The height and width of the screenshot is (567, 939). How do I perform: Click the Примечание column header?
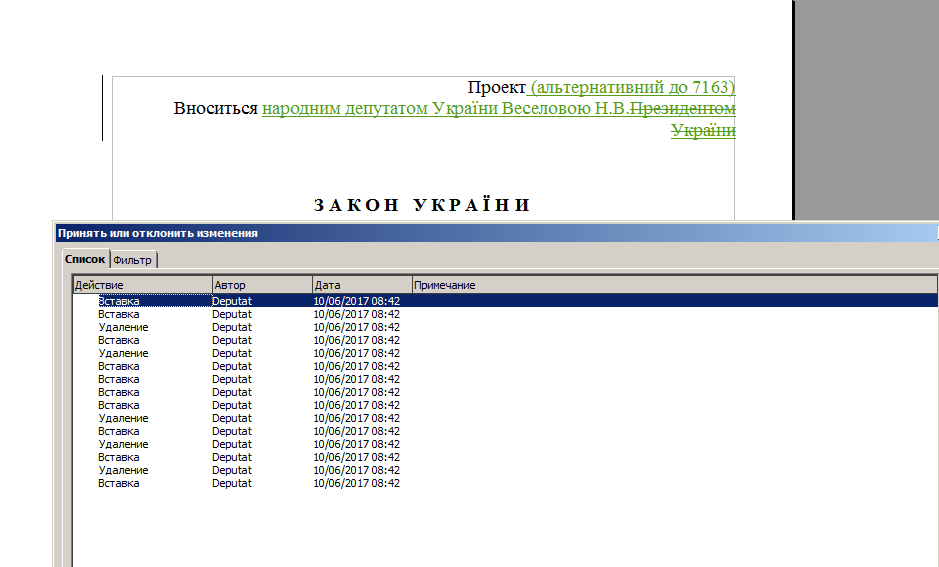(x=675, y=285)
